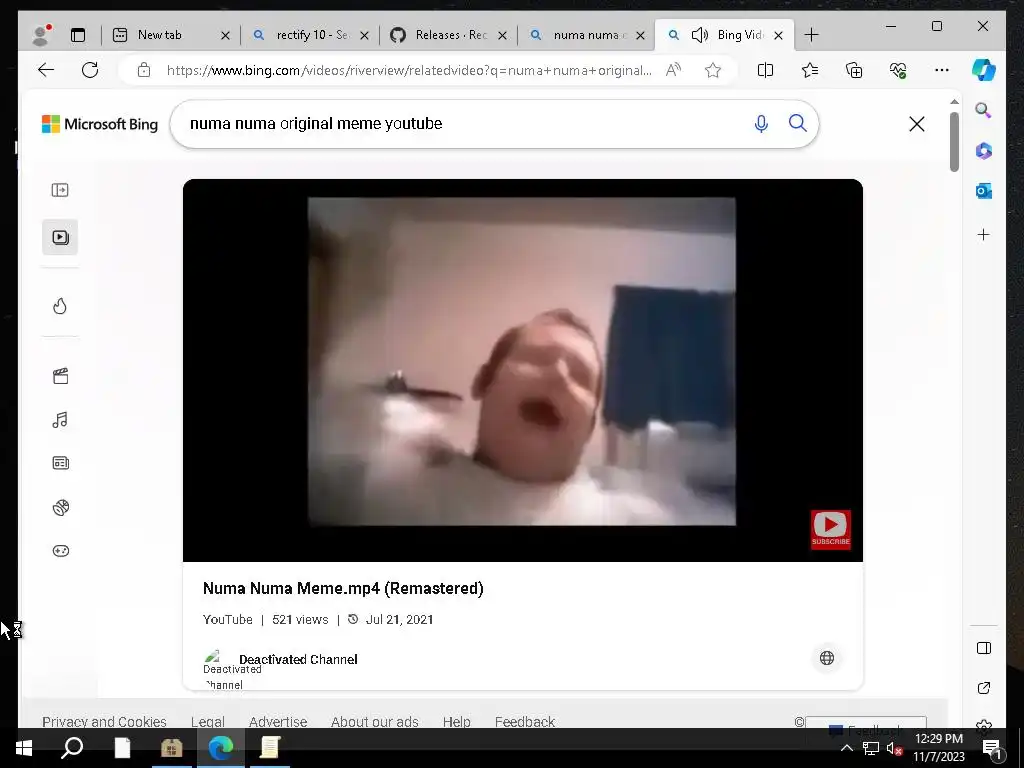Expand the left rail panel icon

pos(60,190)
